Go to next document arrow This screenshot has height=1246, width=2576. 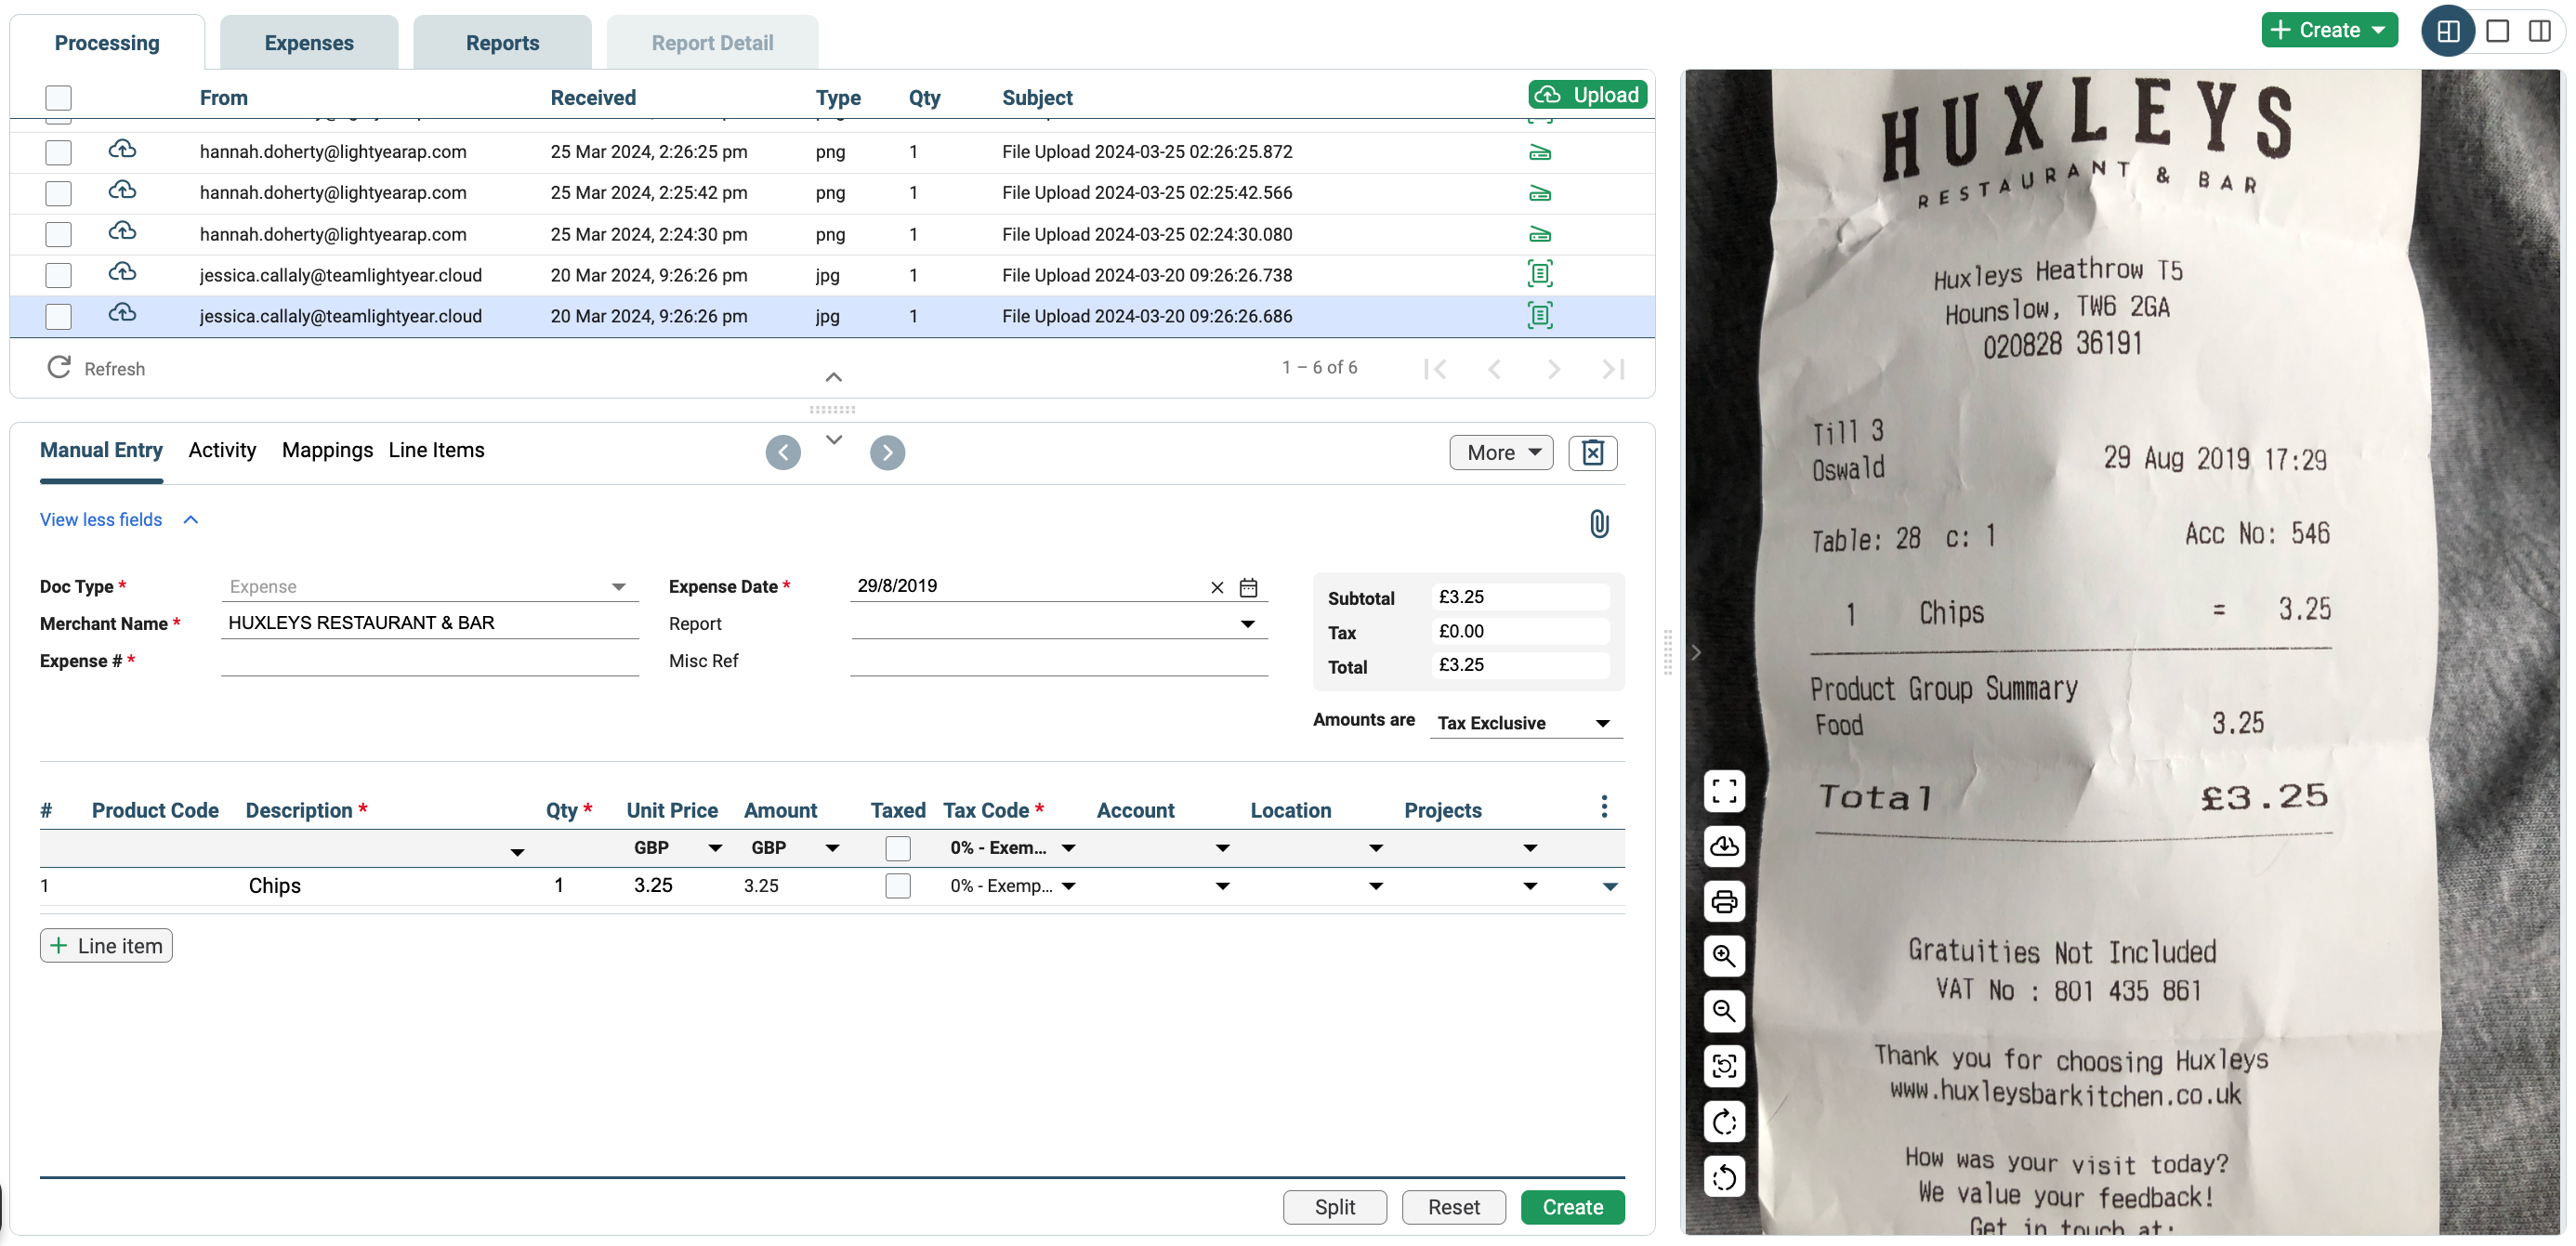click(887, 453)
